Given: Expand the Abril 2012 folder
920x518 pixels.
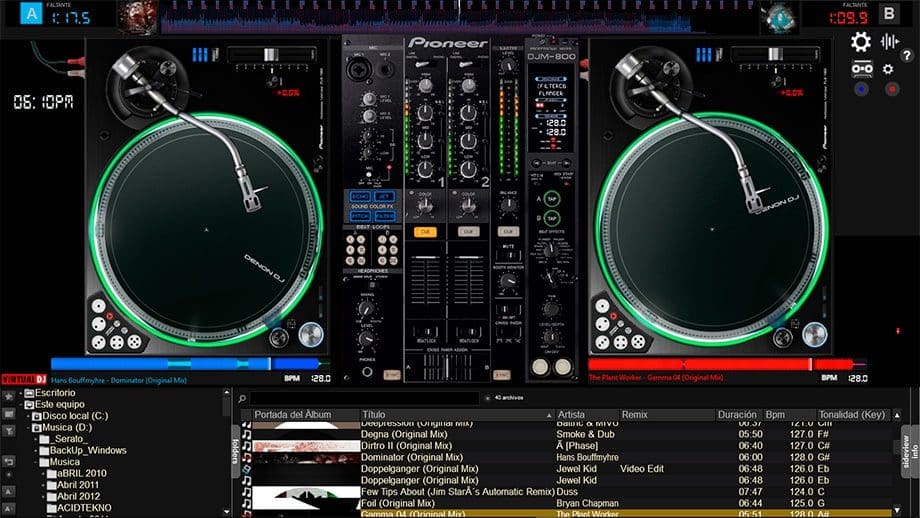Looking at the screenshot, I should coord(44,496).
